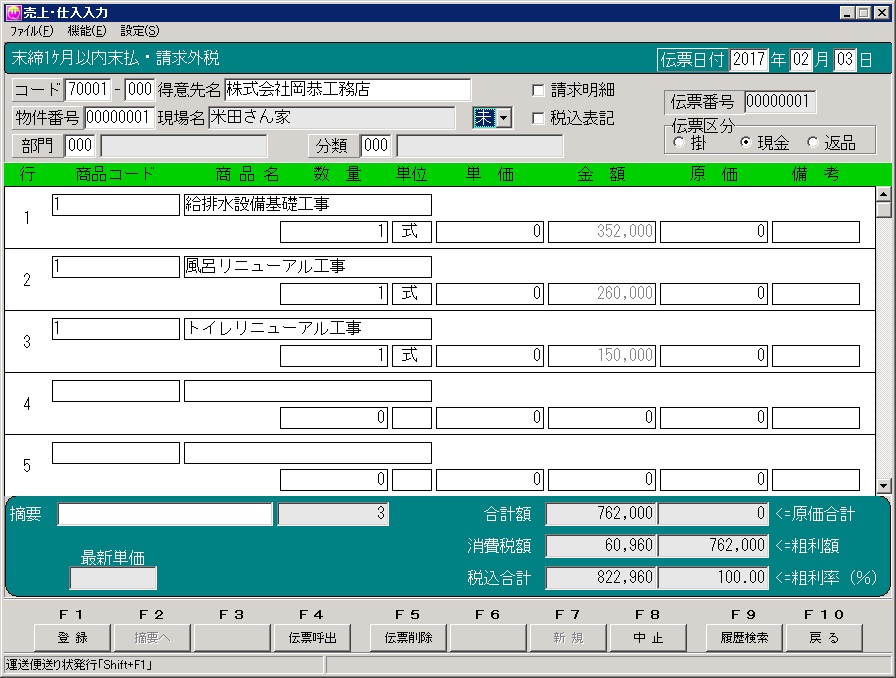Click row 3 amount 150,000
The height and width of the screenshot is (678, 896).
[602, 356]
